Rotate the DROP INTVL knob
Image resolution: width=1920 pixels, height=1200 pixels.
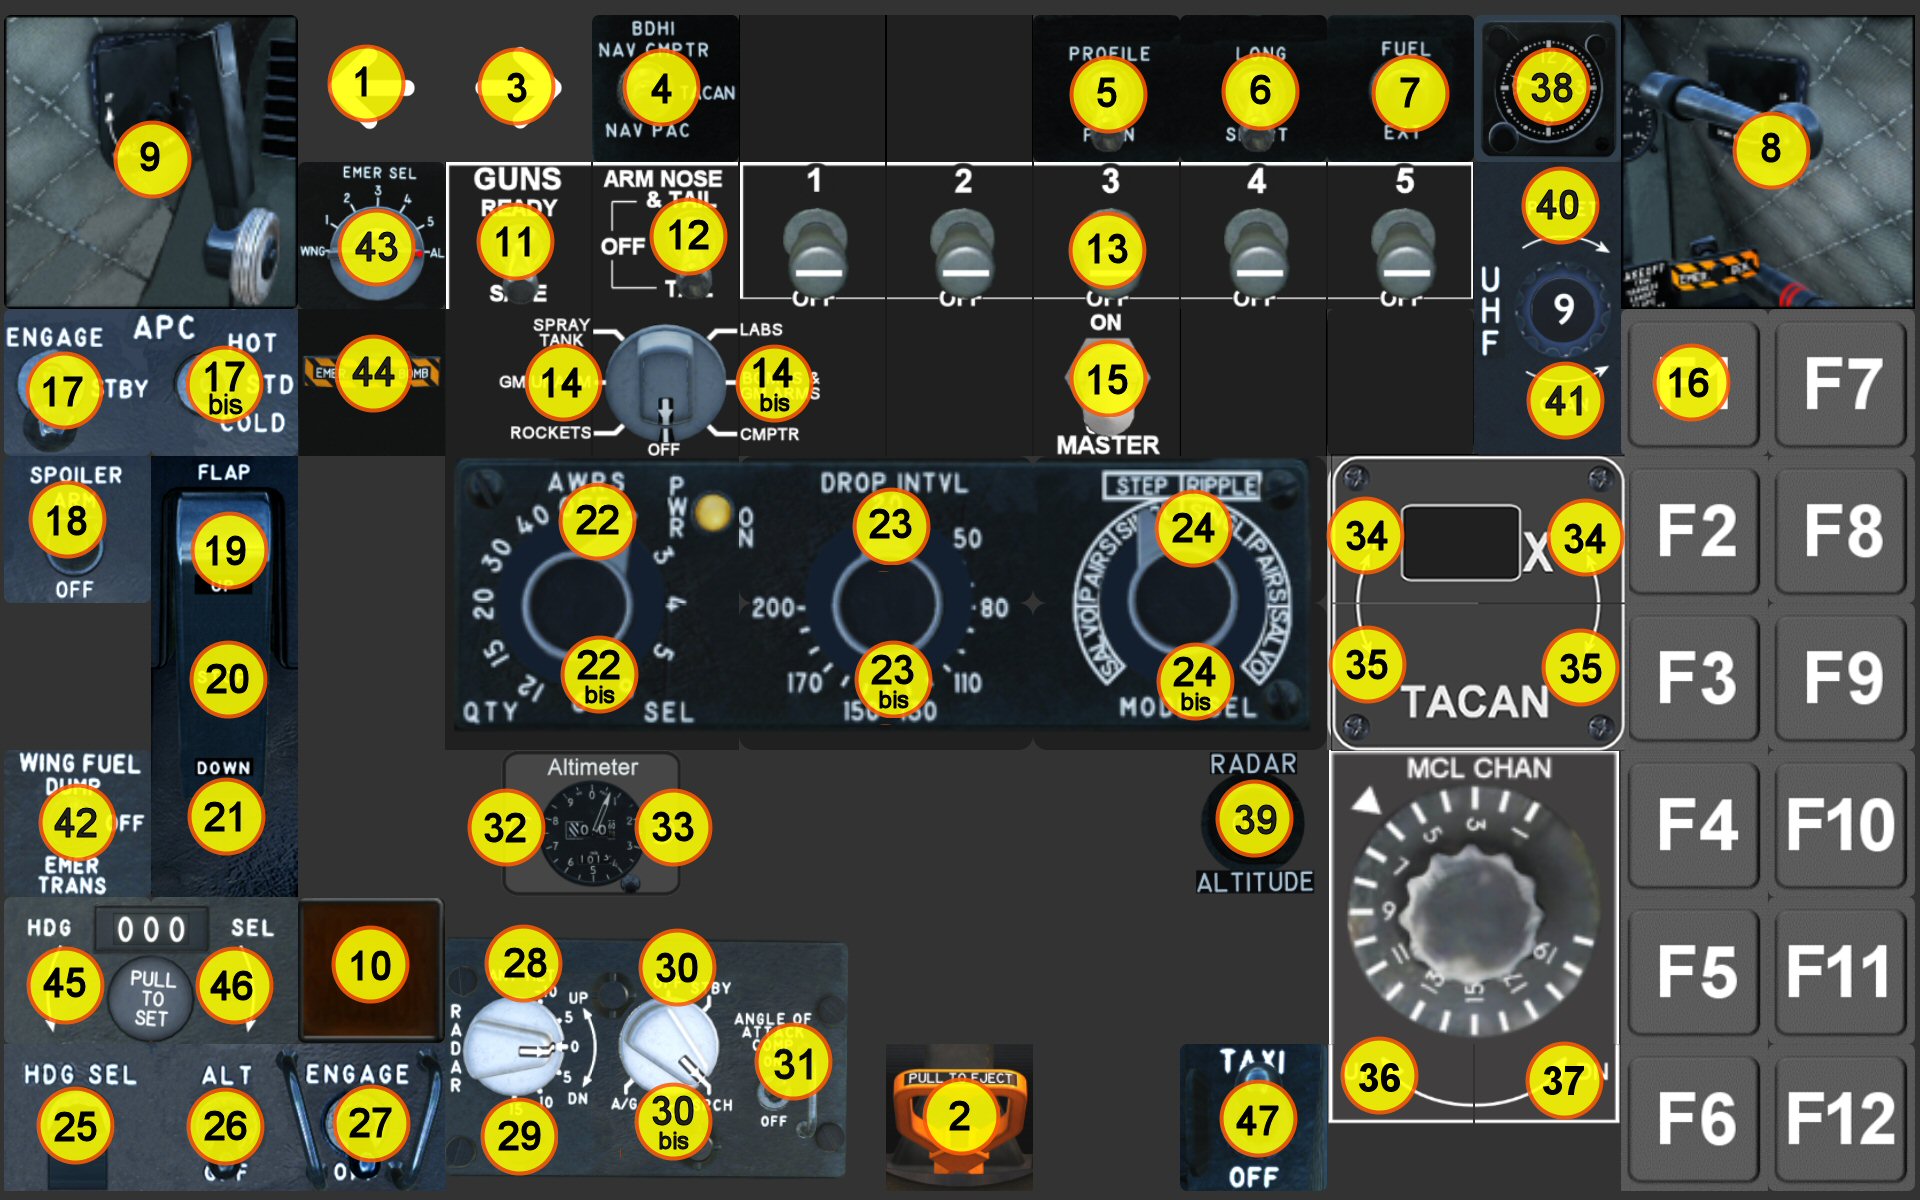tap(889, 603)
